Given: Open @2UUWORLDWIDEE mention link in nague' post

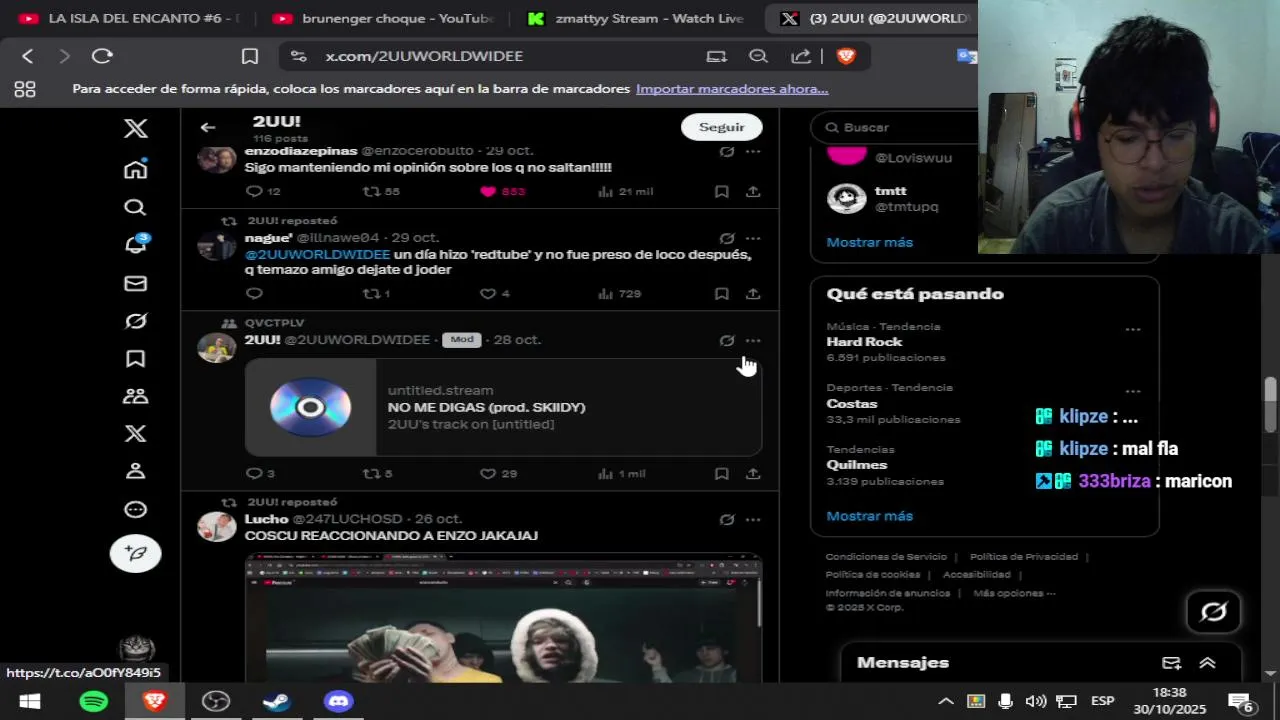Looking at the screenshot, I should click(x=317, y=254).
